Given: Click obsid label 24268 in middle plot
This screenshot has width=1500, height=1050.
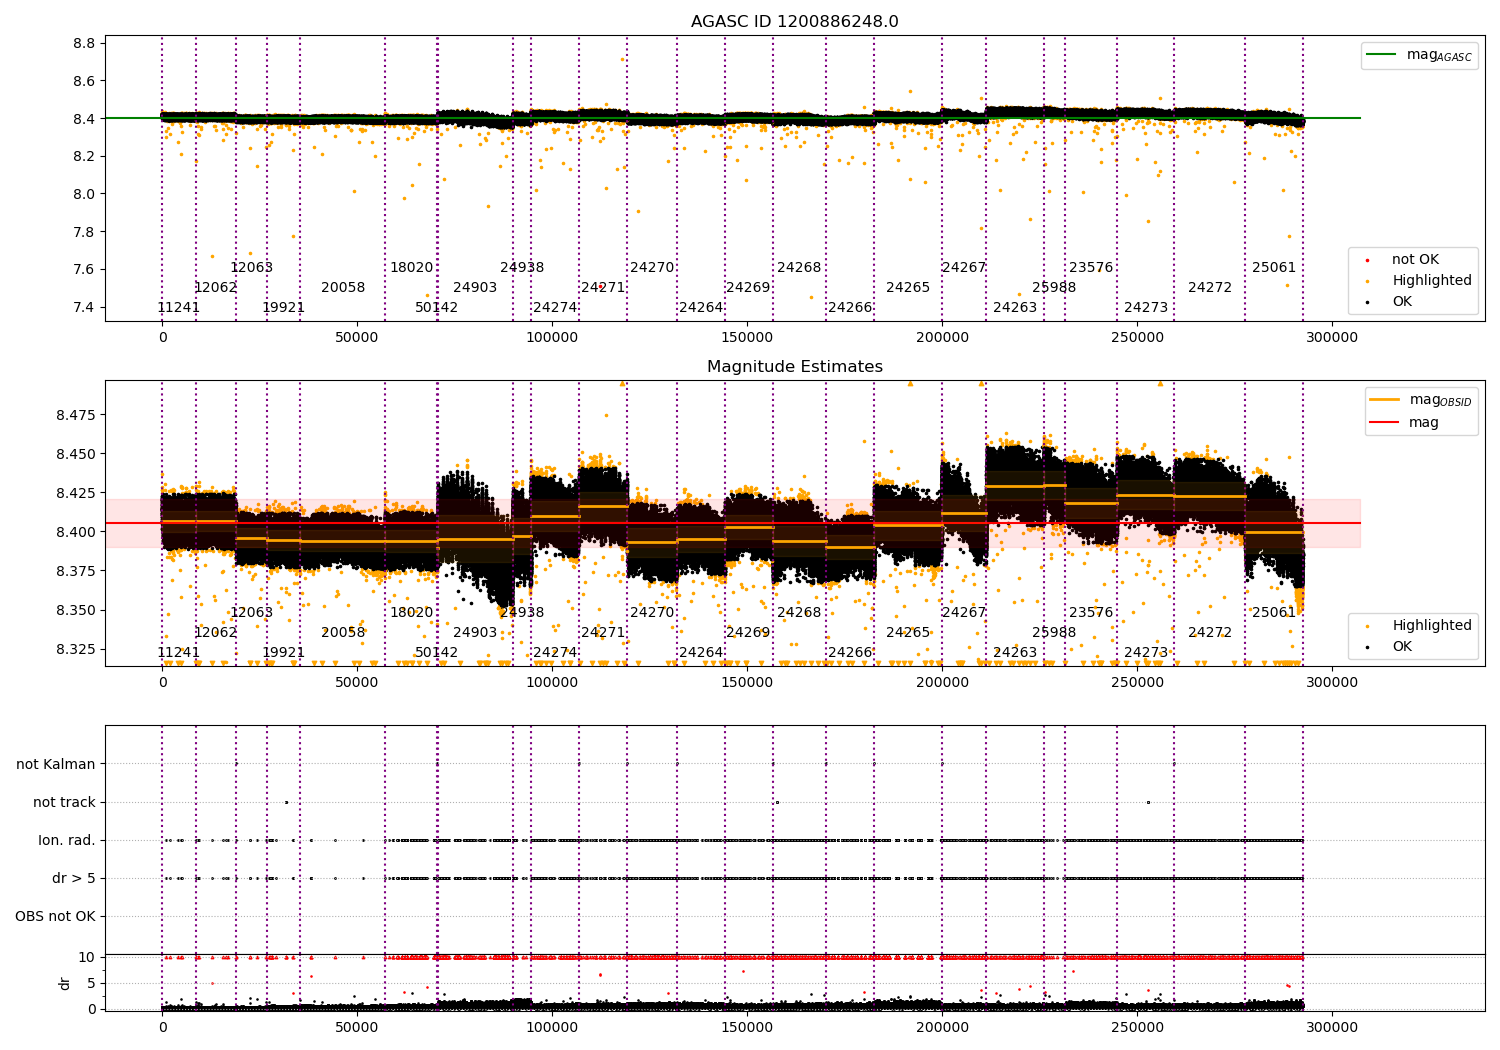Looking at the screenshot, I should click(799, 612).
